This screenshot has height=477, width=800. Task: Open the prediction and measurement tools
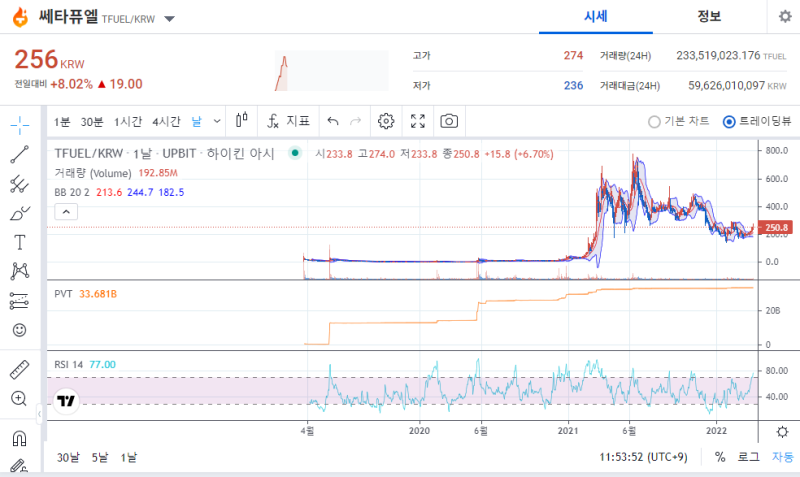pos(19,301)
